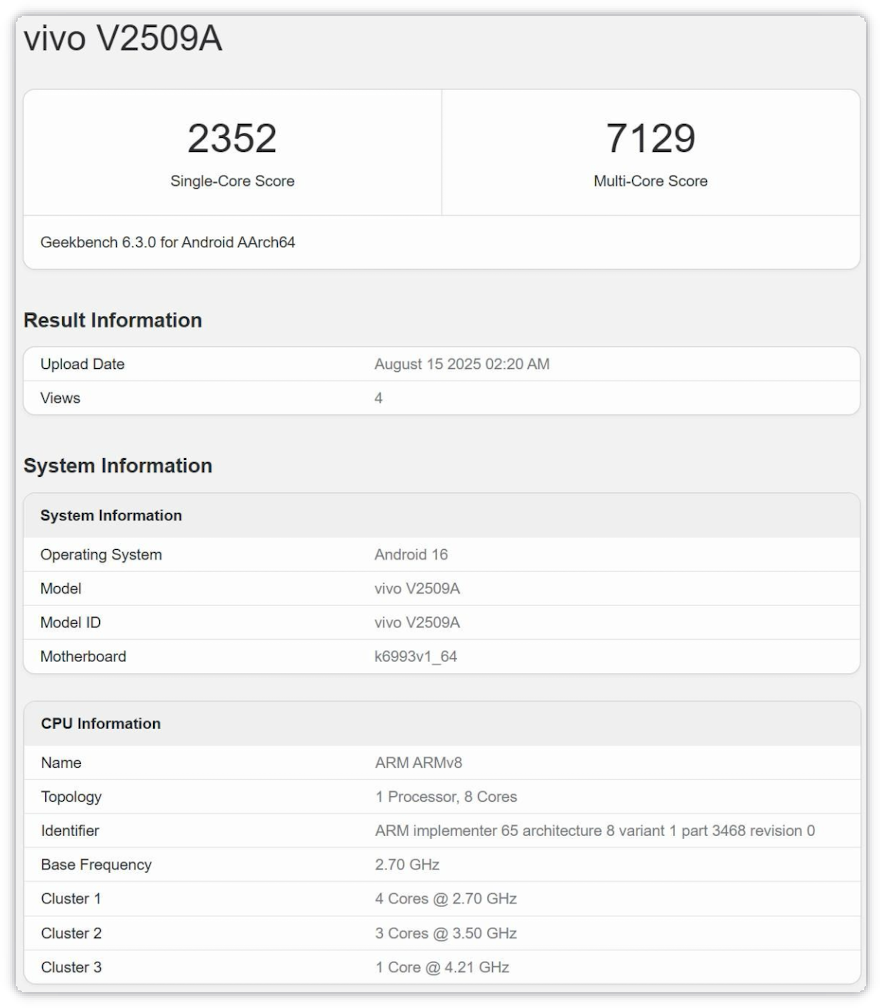Click Cluster 3 value 1 Core @ 4.21 GHz
Image resolution: width=882 pixels, height=1008 pixels.
coord(442,967)
